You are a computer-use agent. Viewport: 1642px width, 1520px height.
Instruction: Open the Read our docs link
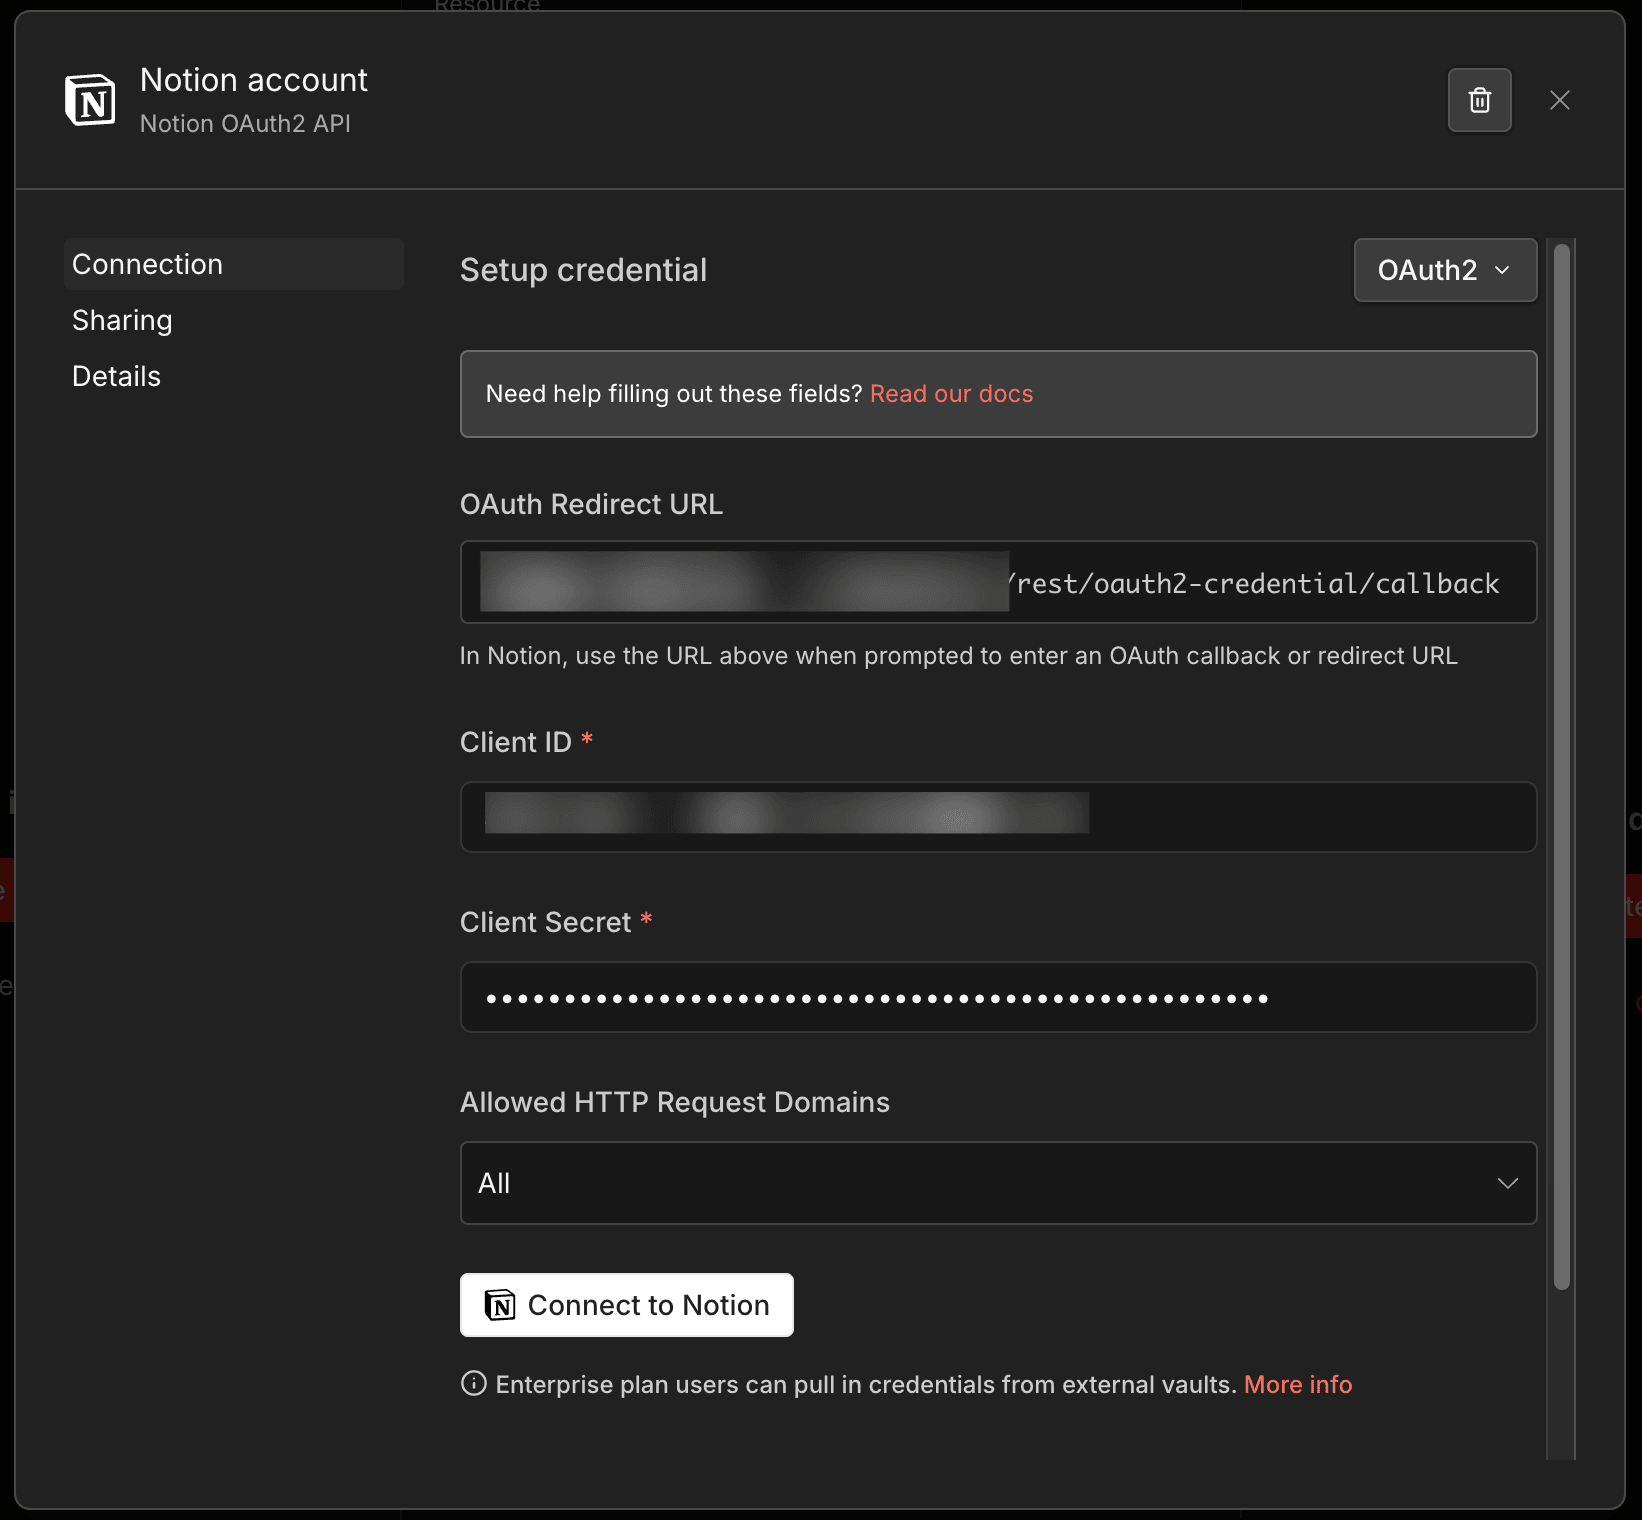951,394
